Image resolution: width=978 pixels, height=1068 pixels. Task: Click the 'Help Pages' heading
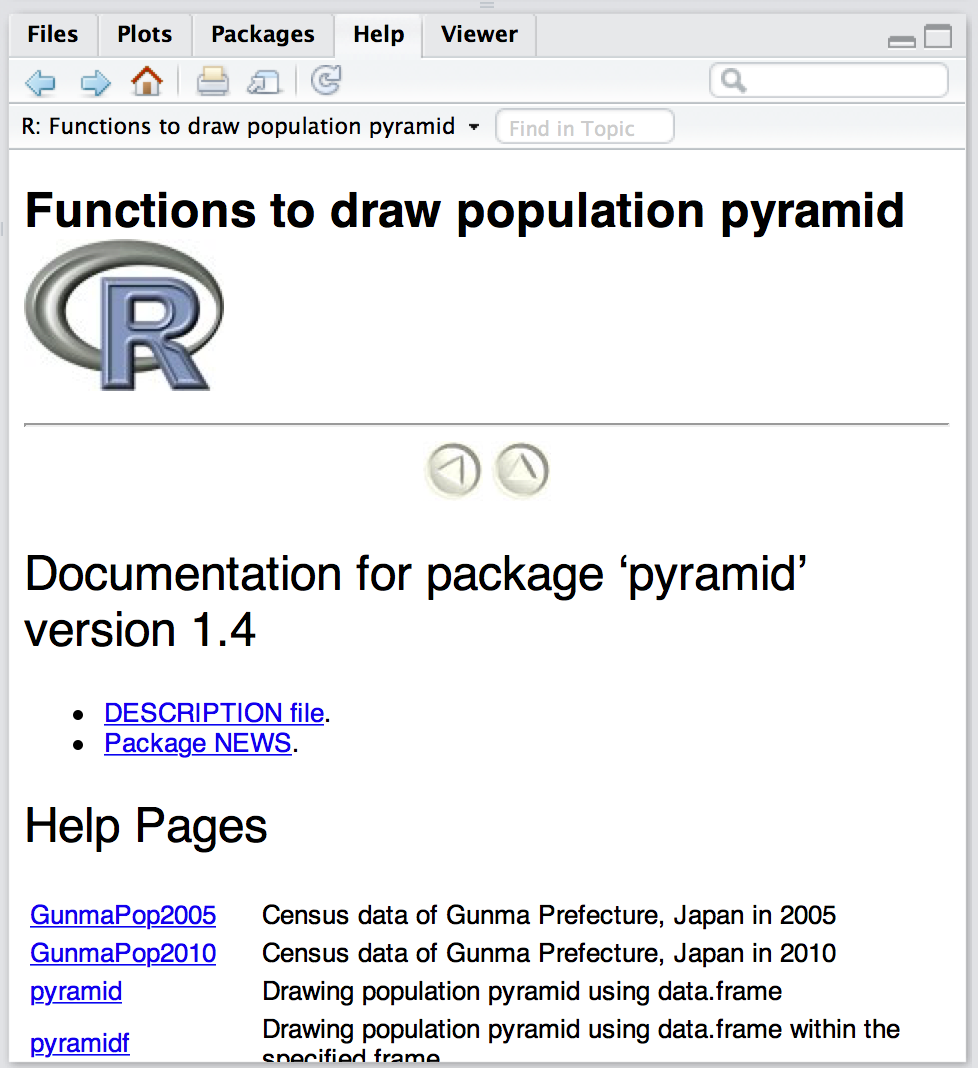(146, 826)
